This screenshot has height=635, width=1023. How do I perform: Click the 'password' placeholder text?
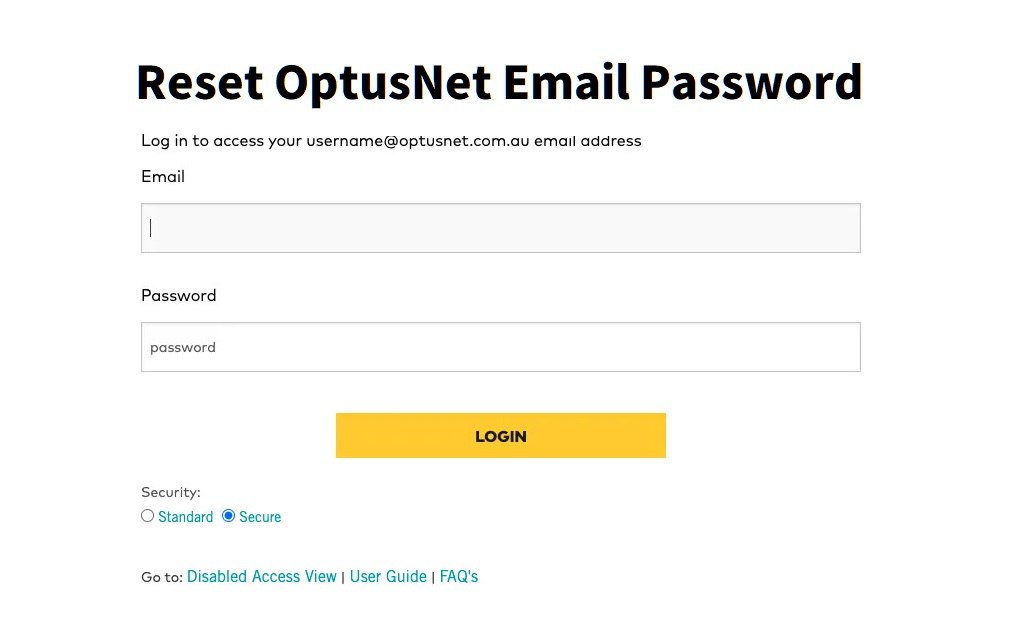[x=183, y=348]
